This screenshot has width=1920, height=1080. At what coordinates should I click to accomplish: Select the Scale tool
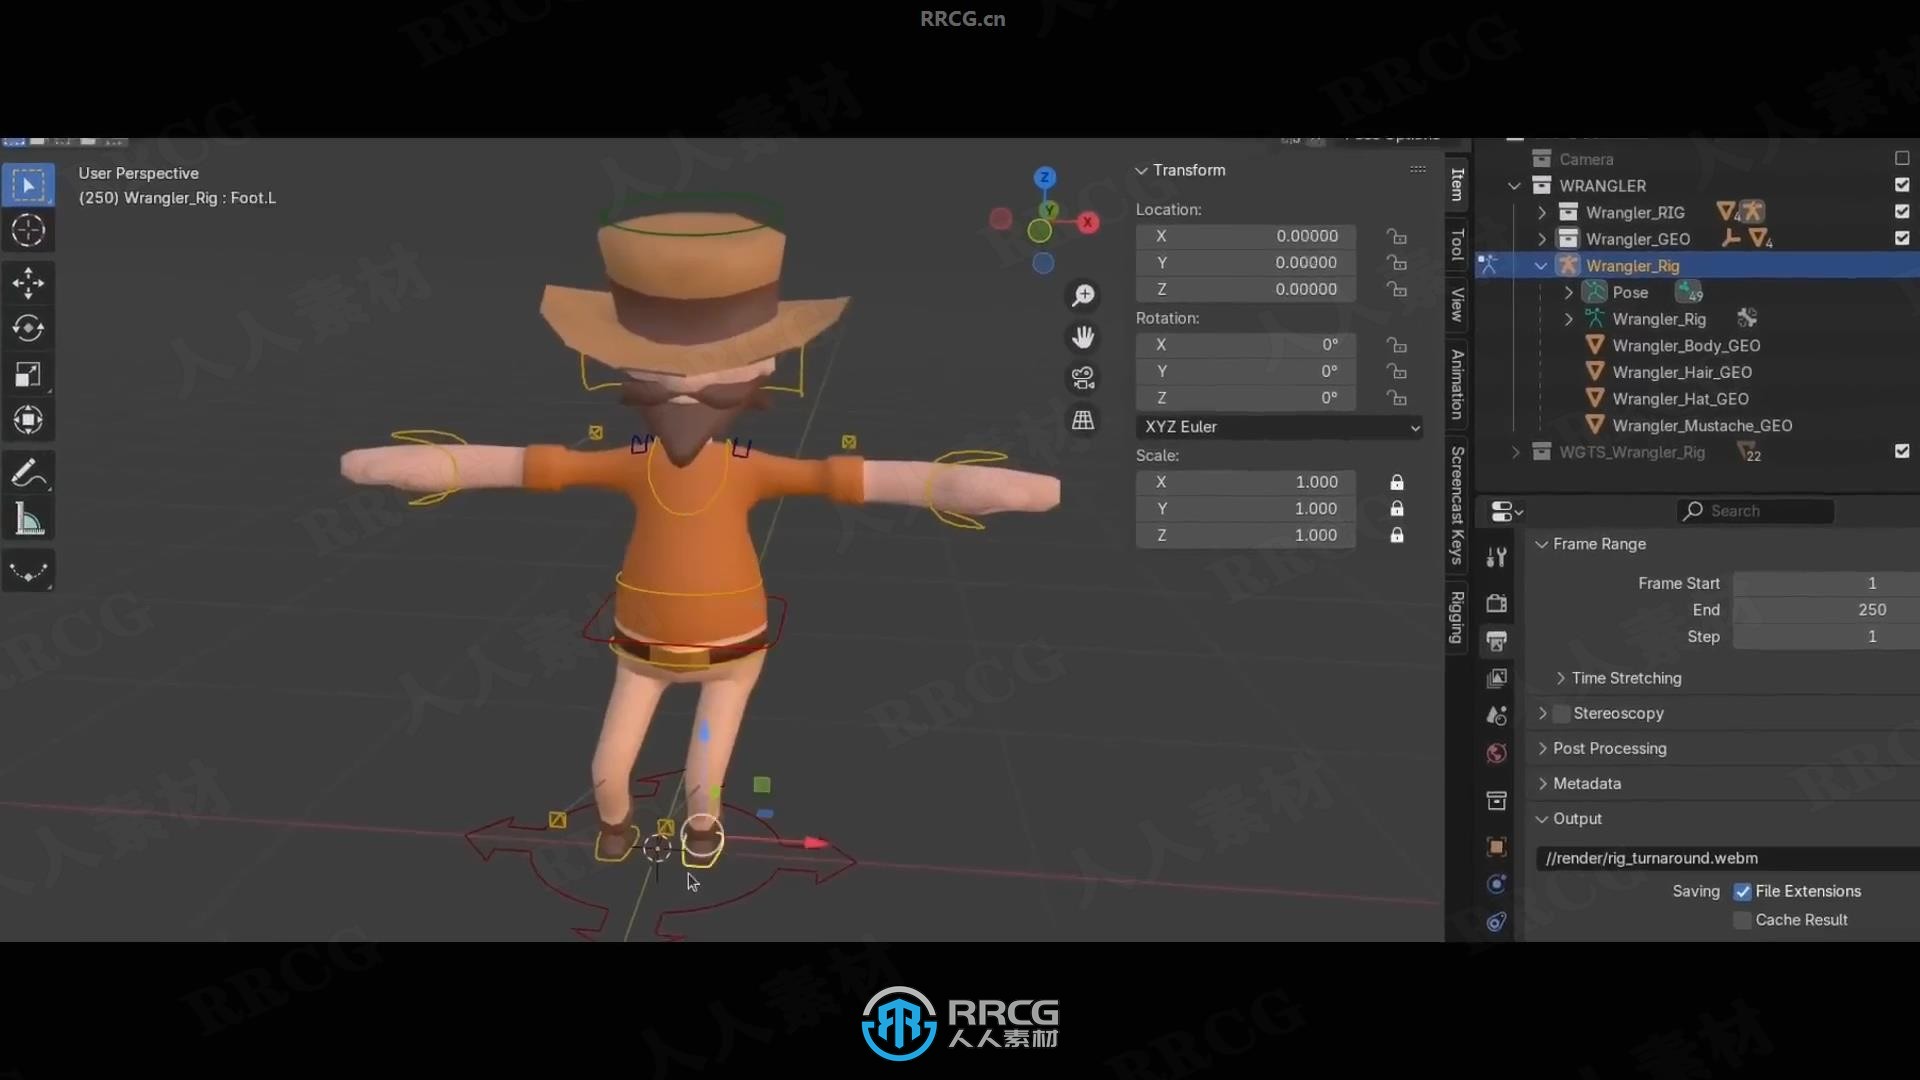[28, 374]
